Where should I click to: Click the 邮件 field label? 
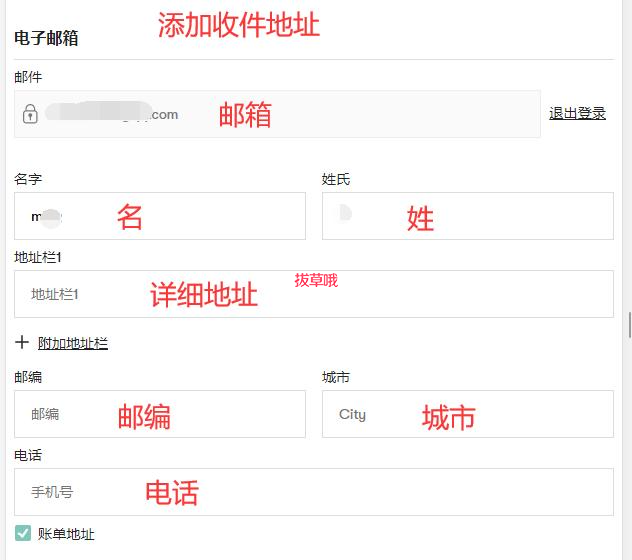pyautogui.click(x=28, y=77)
